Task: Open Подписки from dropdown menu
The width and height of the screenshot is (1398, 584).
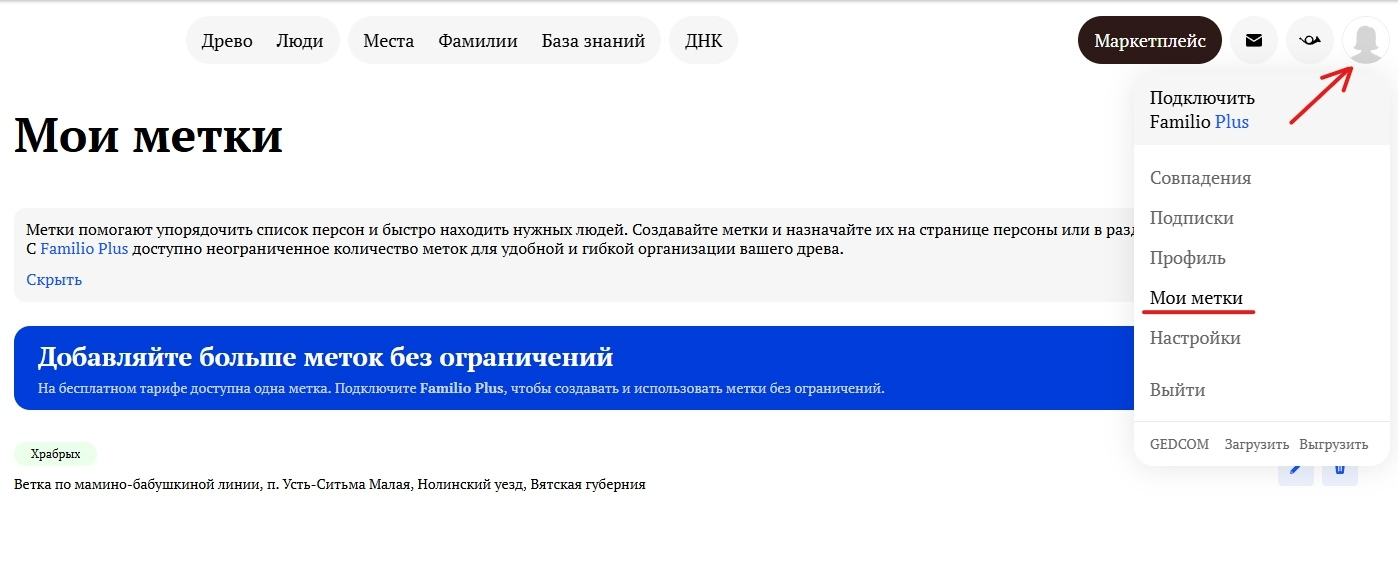Action: pyautogui.click(x=1191, y=218)
